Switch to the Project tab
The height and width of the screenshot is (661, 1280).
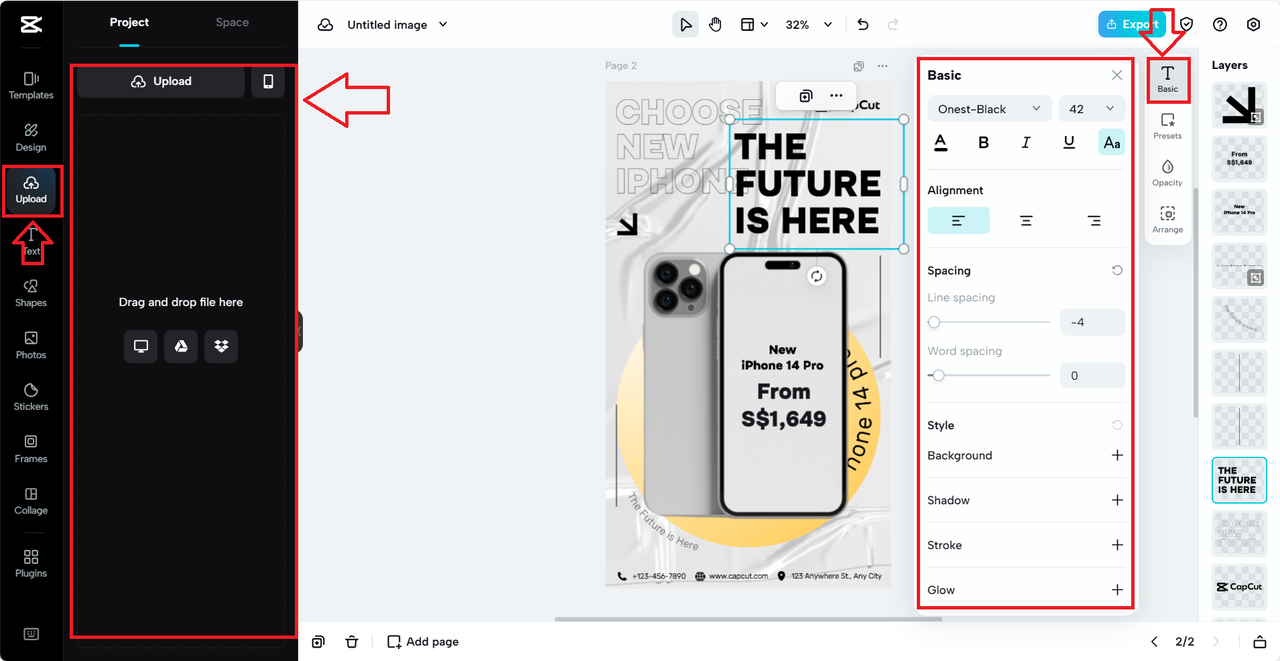click(x=129, y=23)
